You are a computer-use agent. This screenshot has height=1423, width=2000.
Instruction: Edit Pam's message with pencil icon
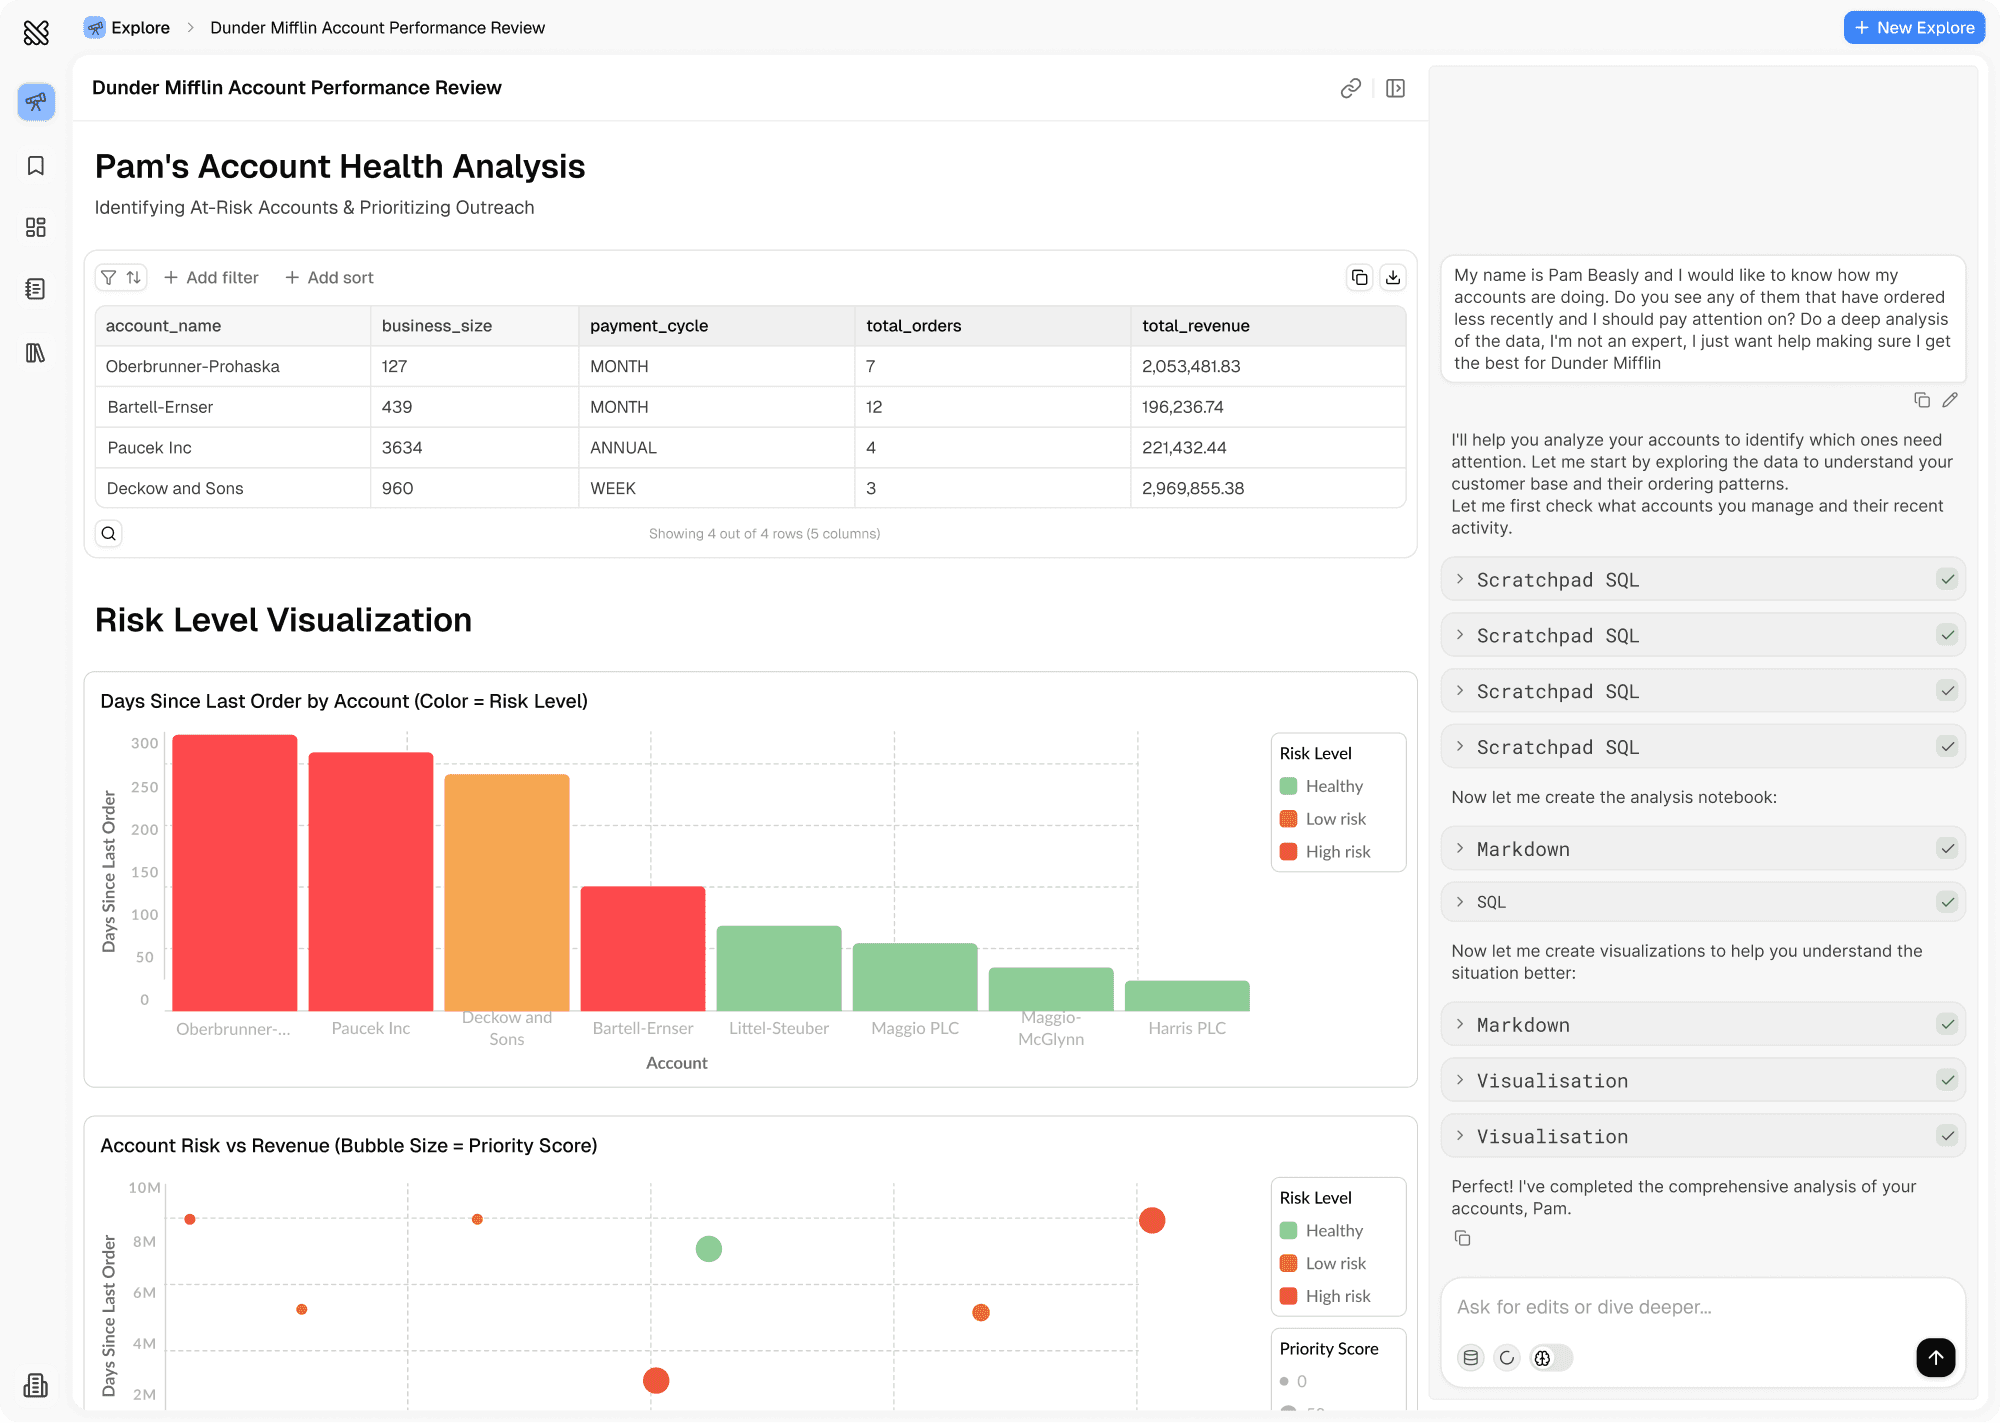tap(1950, 400)
